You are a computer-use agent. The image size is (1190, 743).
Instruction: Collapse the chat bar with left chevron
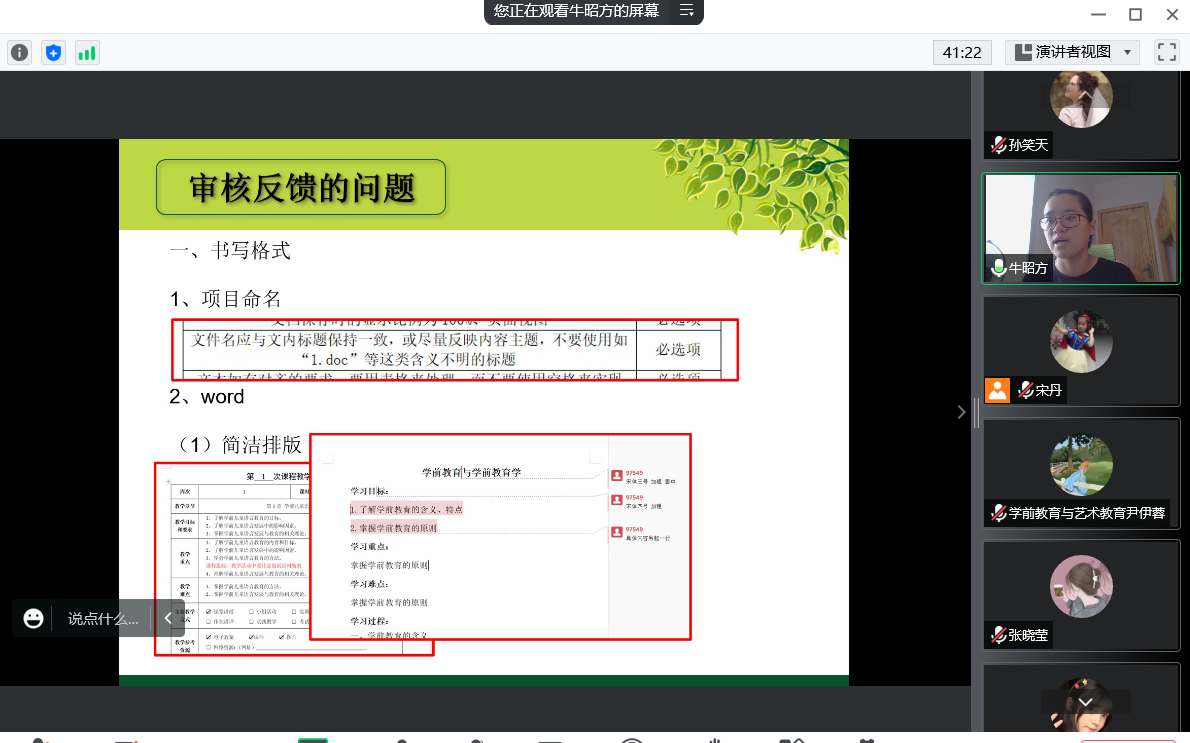pyautogui.click(x=168, y=619)
